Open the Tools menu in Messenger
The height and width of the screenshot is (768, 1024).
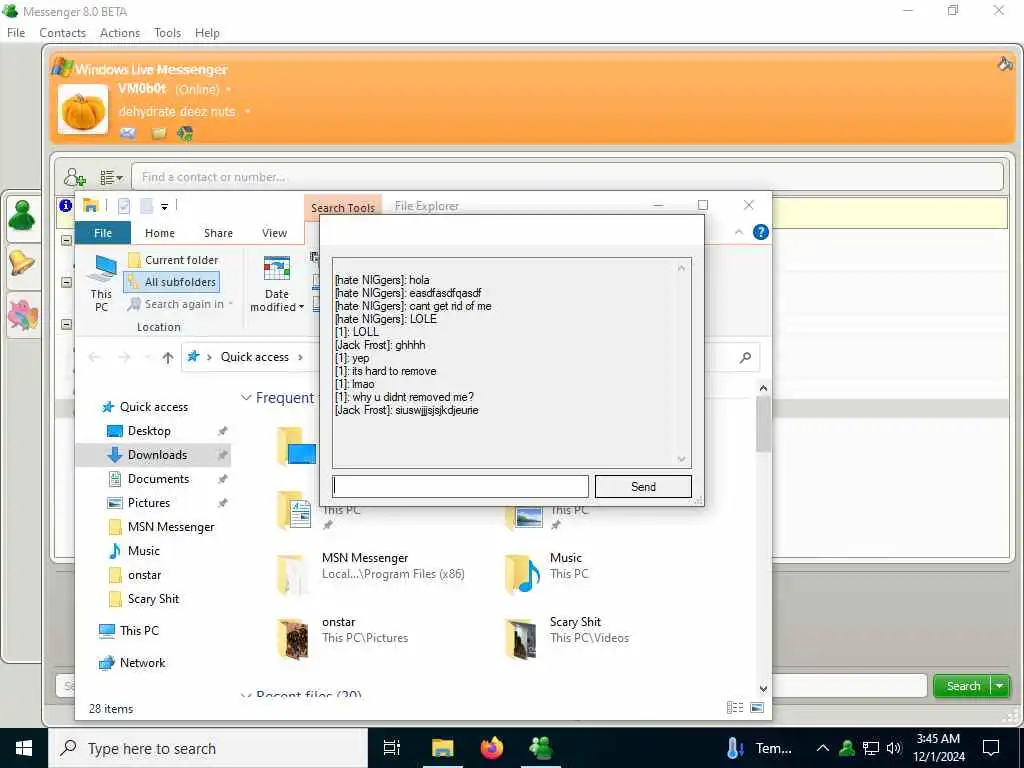167,33
